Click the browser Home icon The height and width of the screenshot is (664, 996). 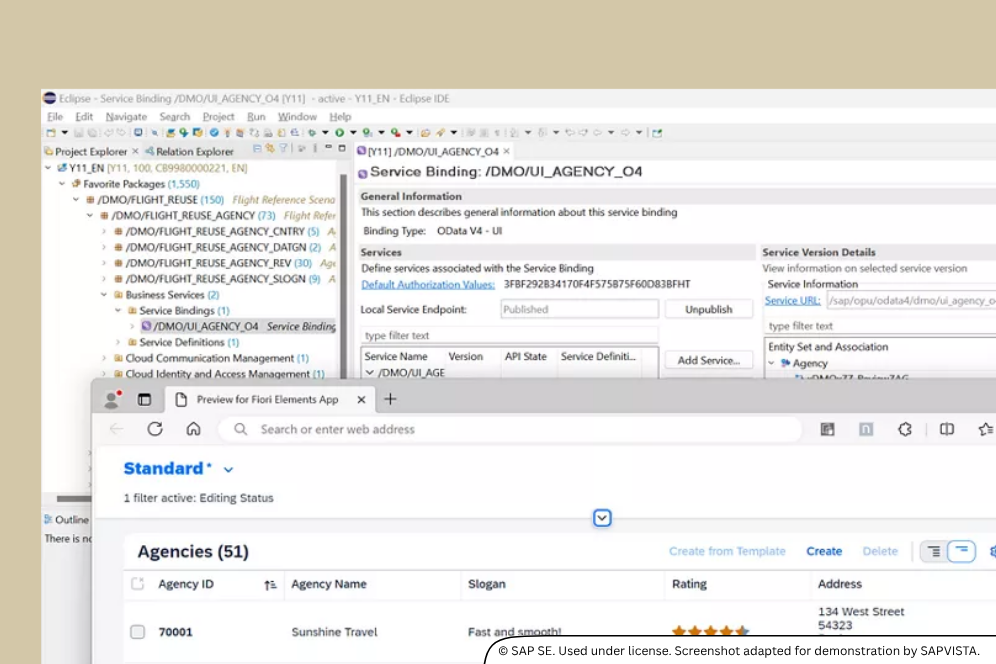click(193, 429)
